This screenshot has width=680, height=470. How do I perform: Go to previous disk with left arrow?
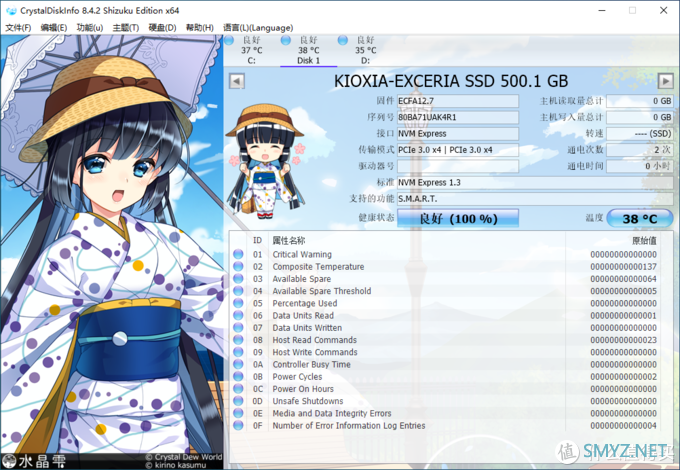coord(236,81)
